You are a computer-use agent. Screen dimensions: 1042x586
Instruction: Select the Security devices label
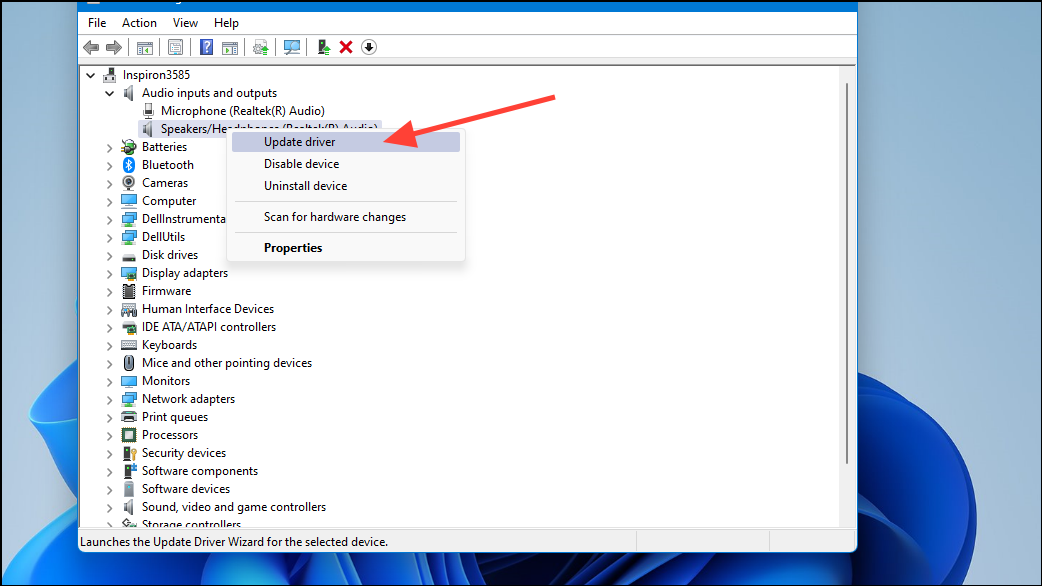coord(184,452)
